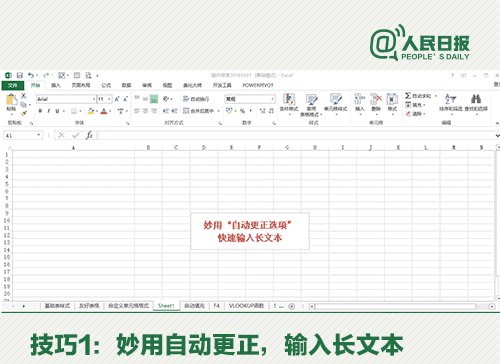Click the Sort and Filter icon
Image resolution: width=500 pixels, height=364 pixels.
(x=450, y=99)
